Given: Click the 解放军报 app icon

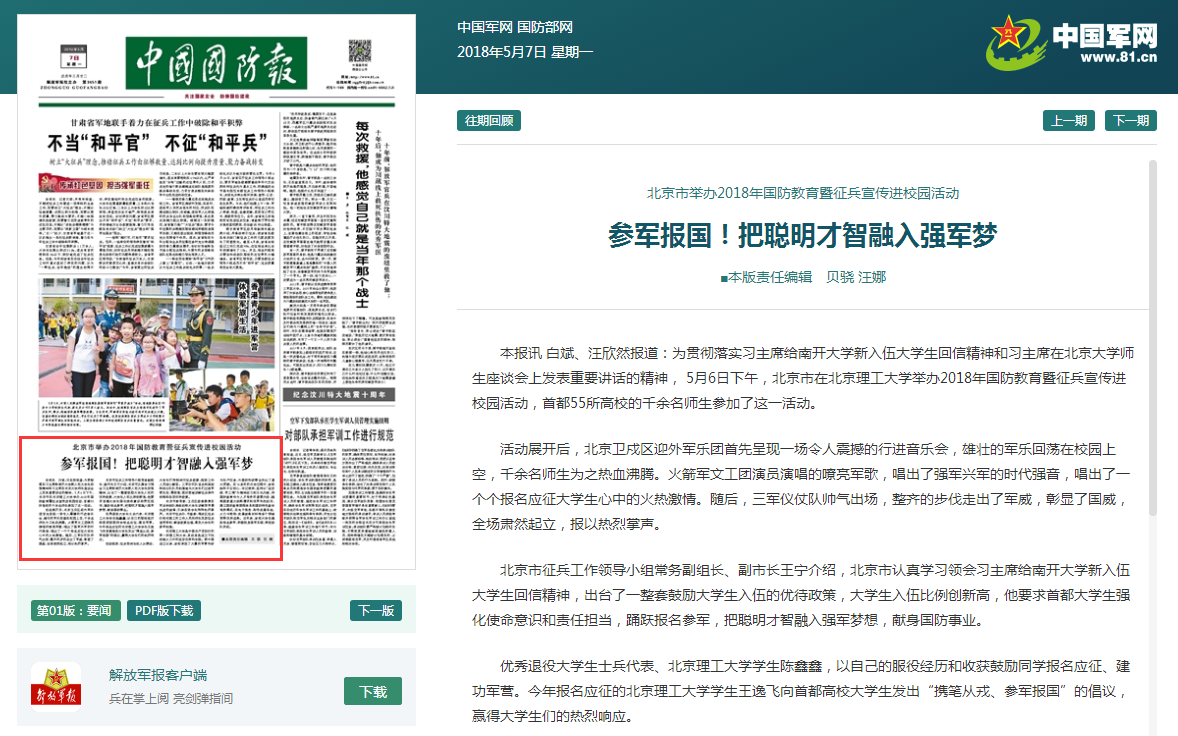Looking at the screenshot, I should pos(56,688).
